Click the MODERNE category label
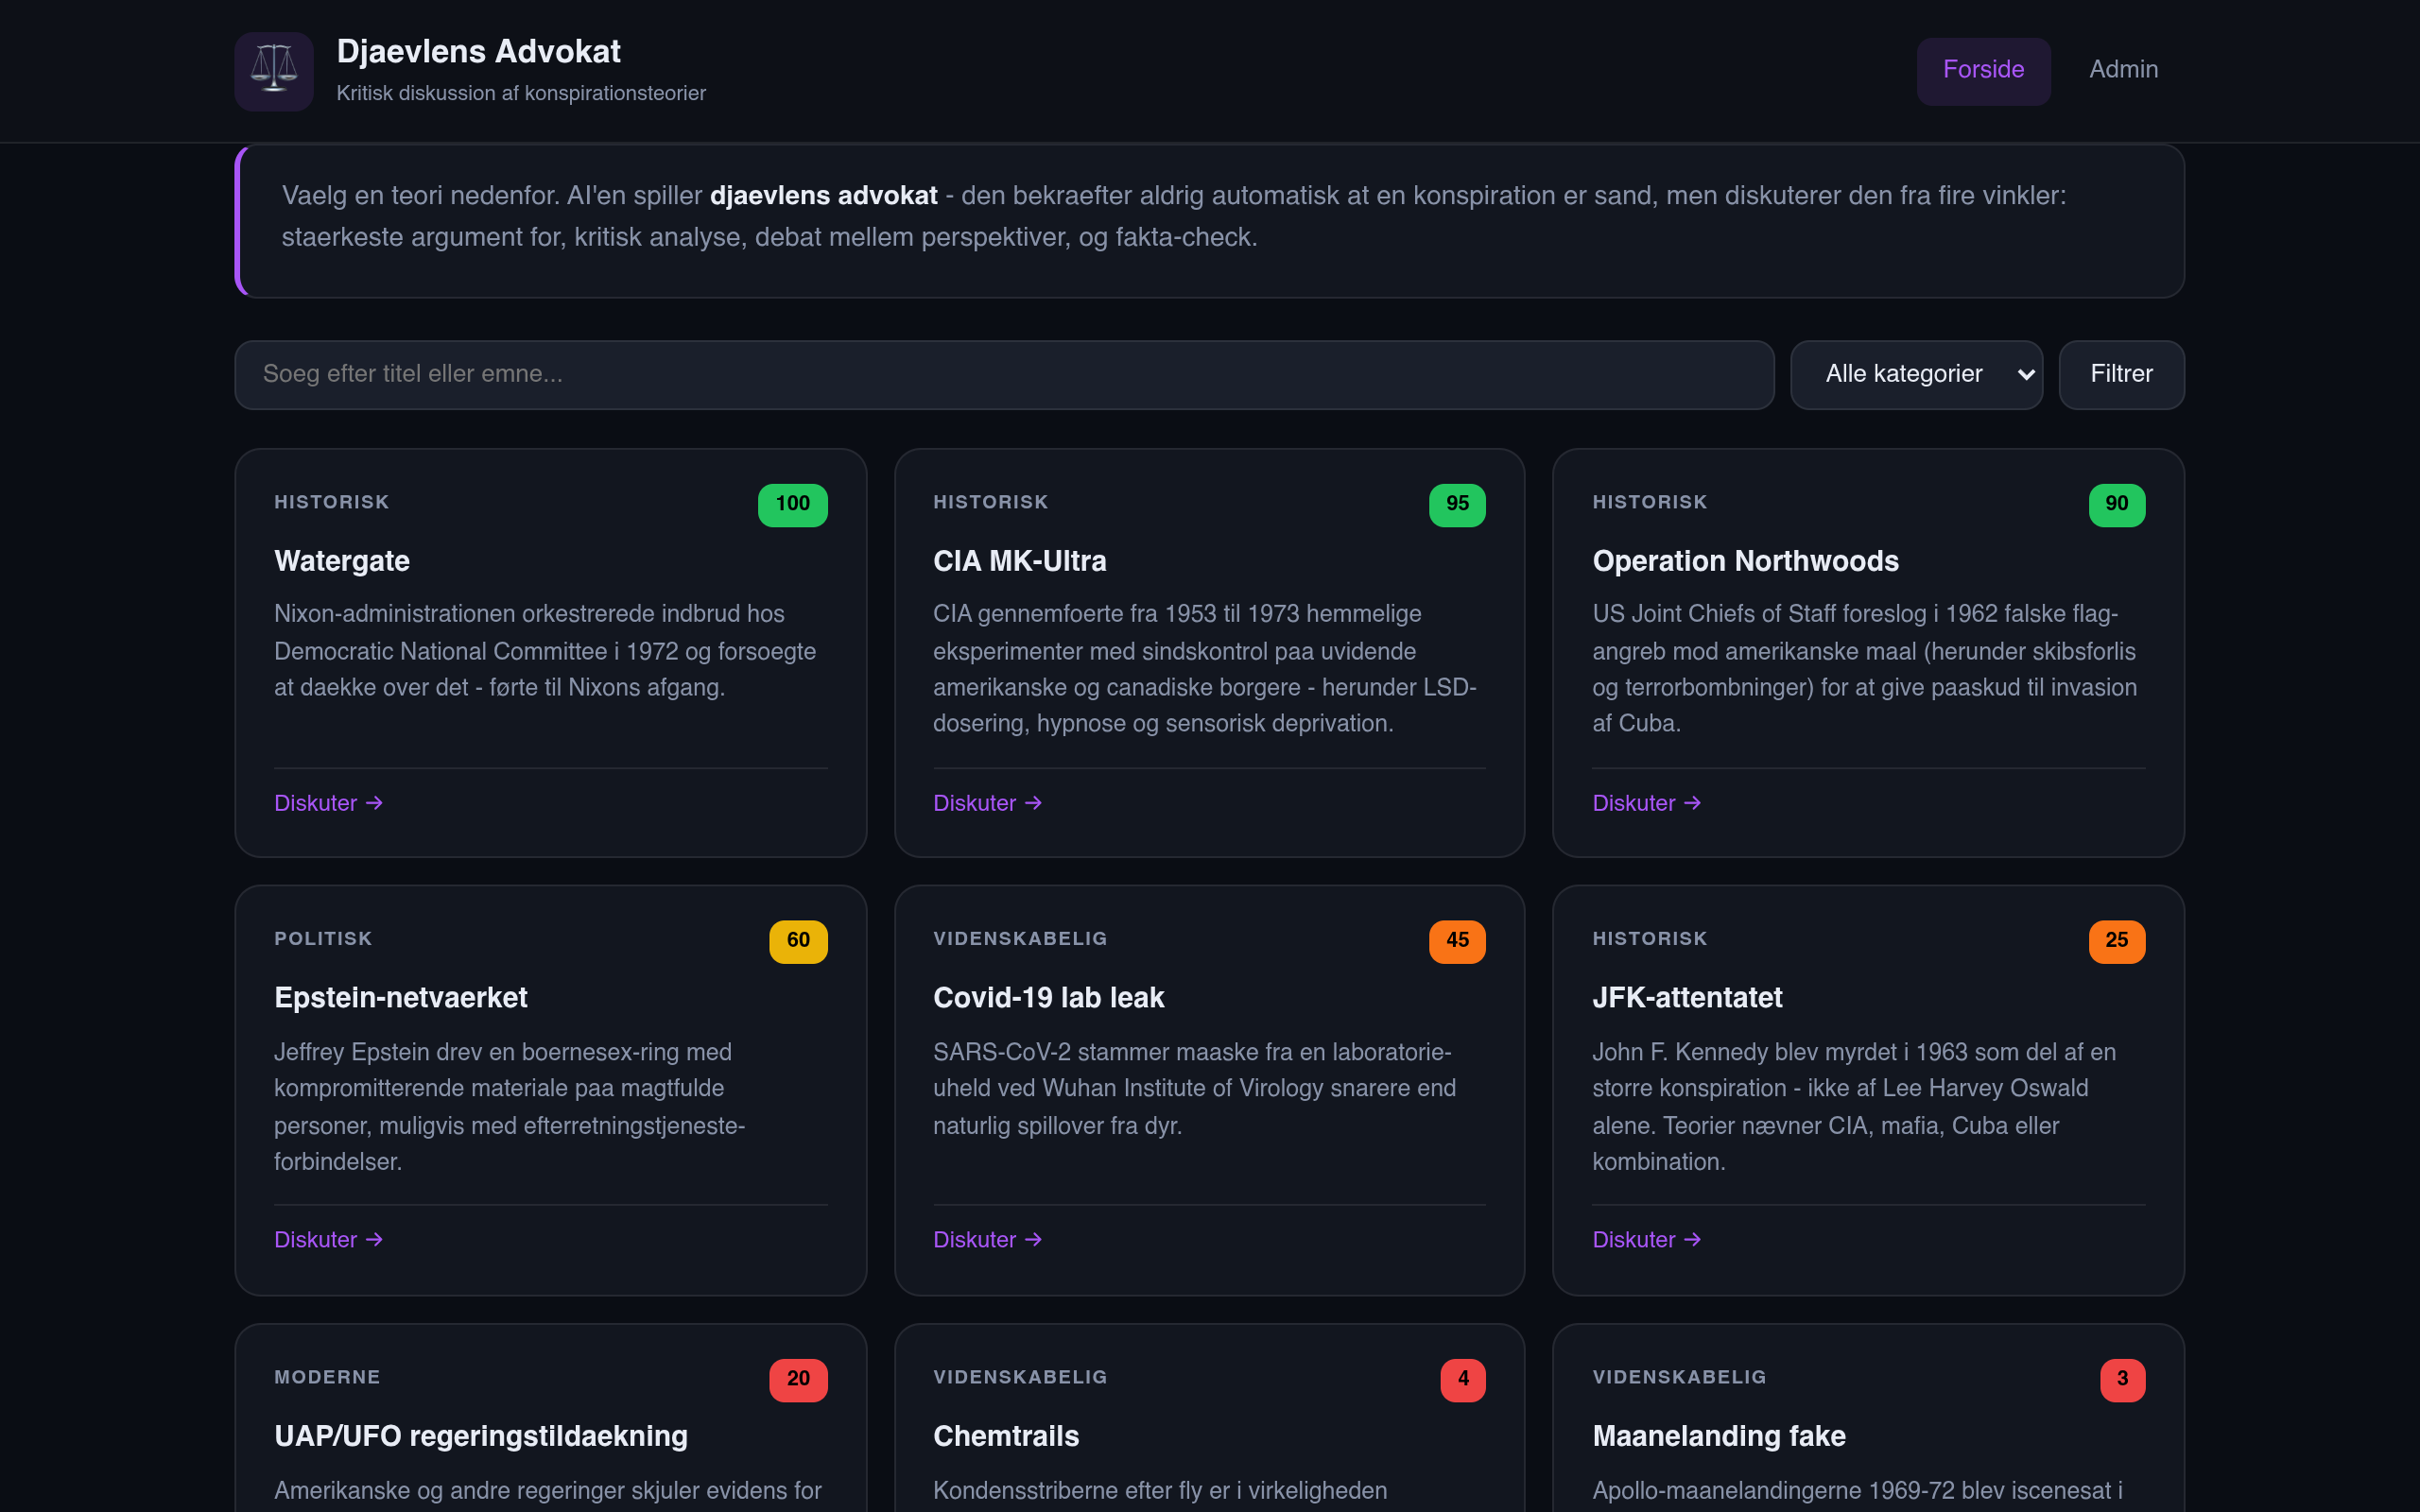 coord(327,1377)
